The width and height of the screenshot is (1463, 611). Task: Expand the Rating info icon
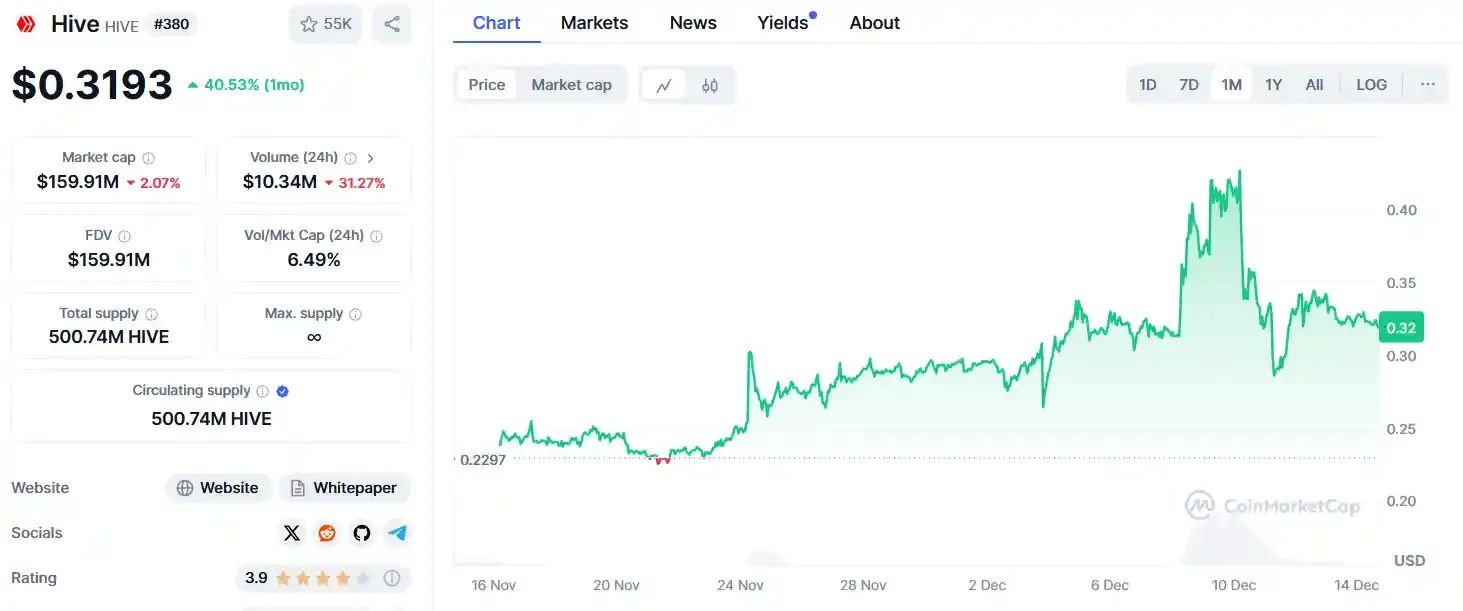(392, 578)
